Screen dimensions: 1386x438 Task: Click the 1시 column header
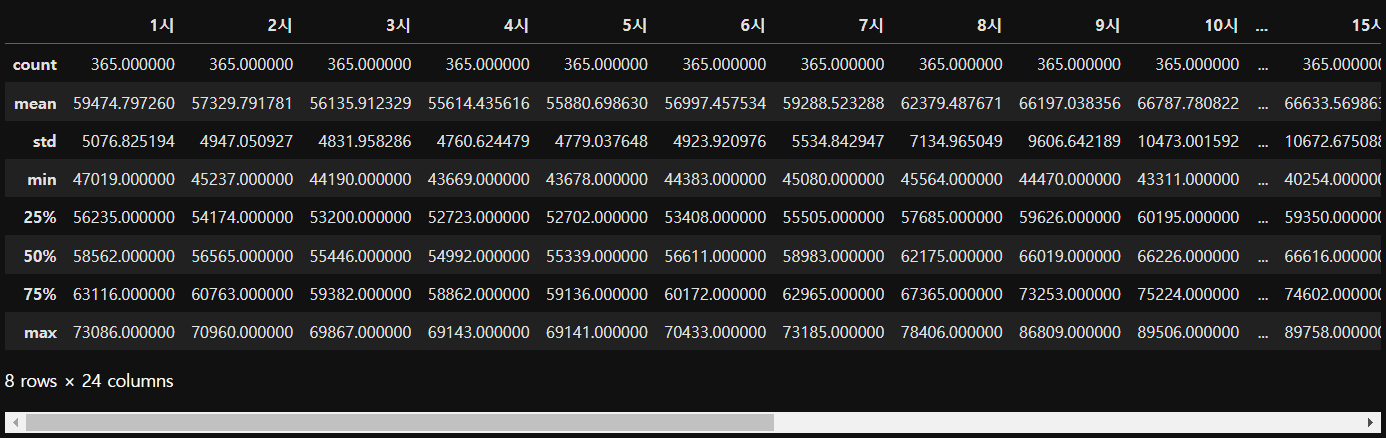coord(161,27)
